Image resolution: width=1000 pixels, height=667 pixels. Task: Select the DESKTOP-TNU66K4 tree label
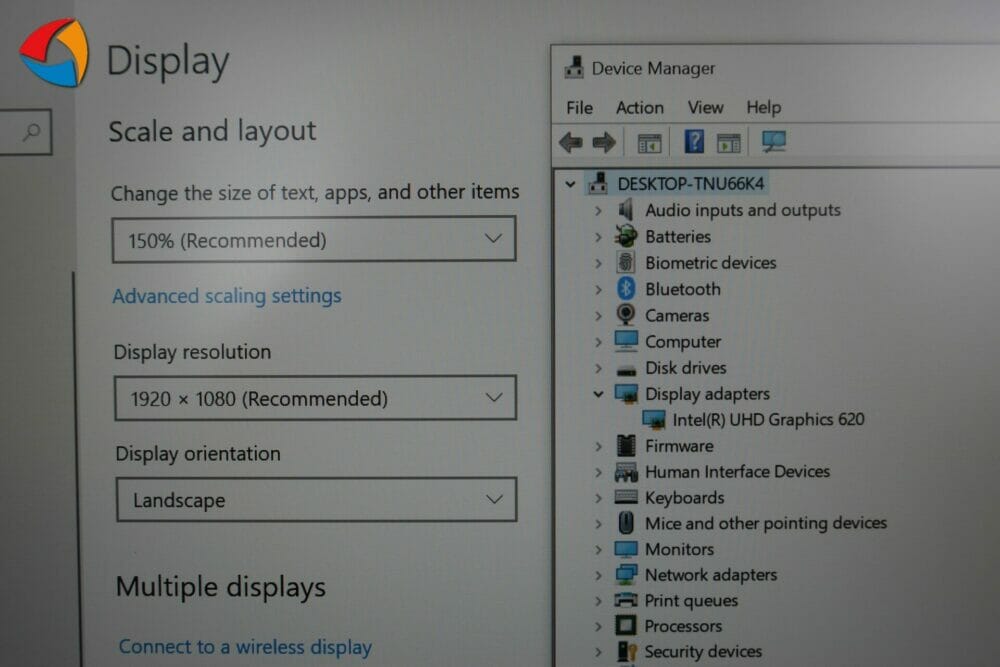[691, 184]
